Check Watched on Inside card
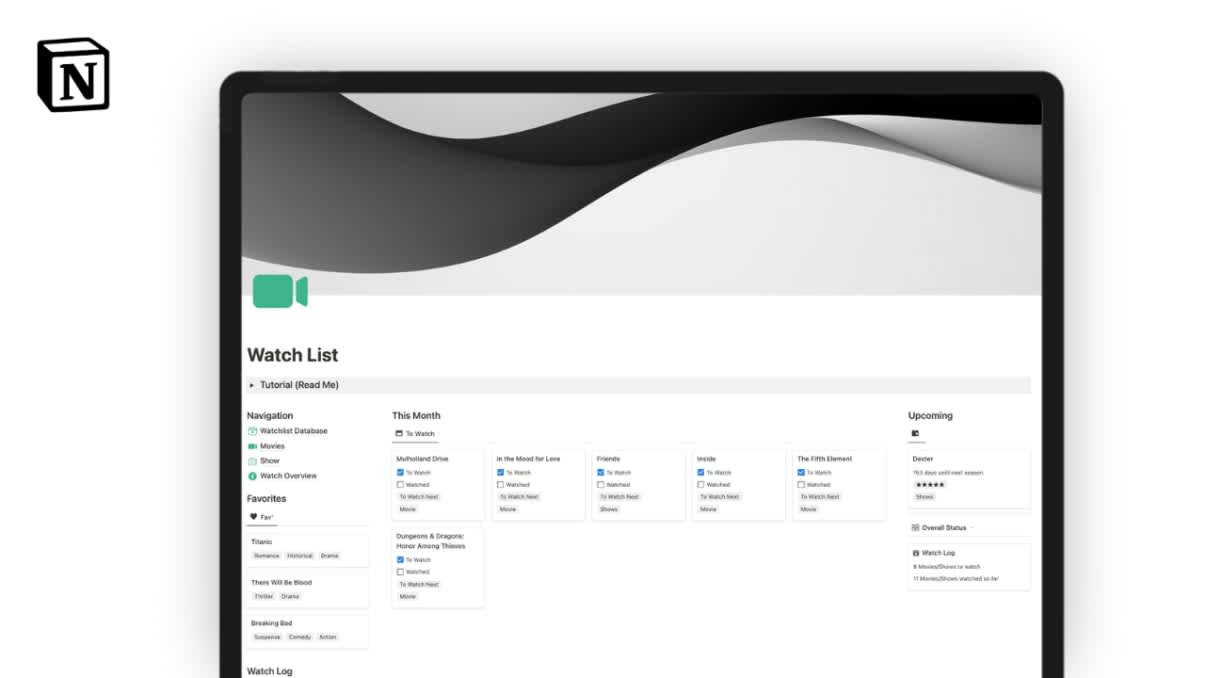Screen dimensions: 1205x678 click(x=701, y=485)
